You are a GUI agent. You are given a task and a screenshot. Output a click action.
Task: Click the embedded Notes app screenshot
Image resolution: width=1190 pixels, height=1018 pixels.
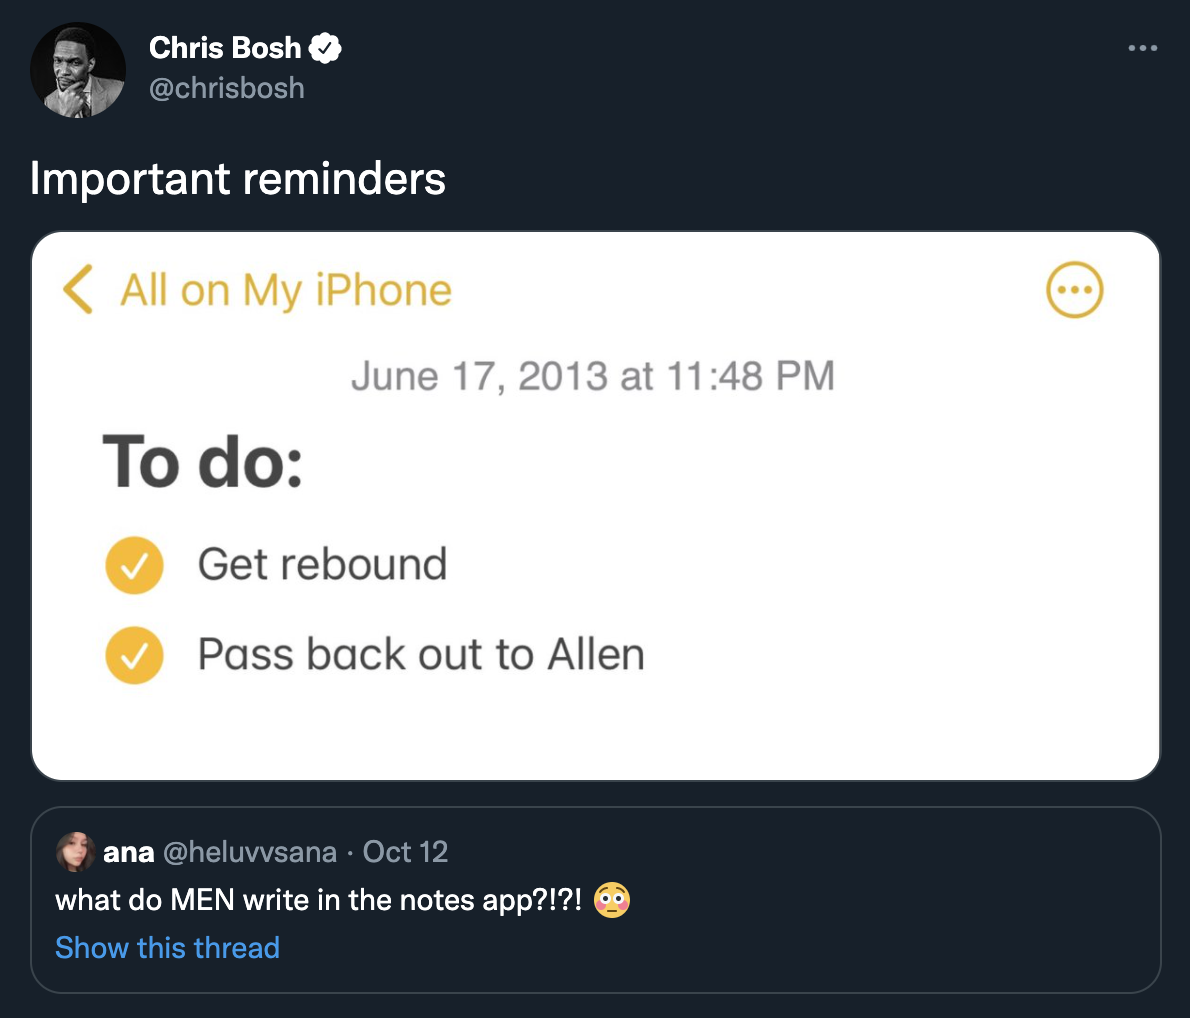click(x=595, y=505)
